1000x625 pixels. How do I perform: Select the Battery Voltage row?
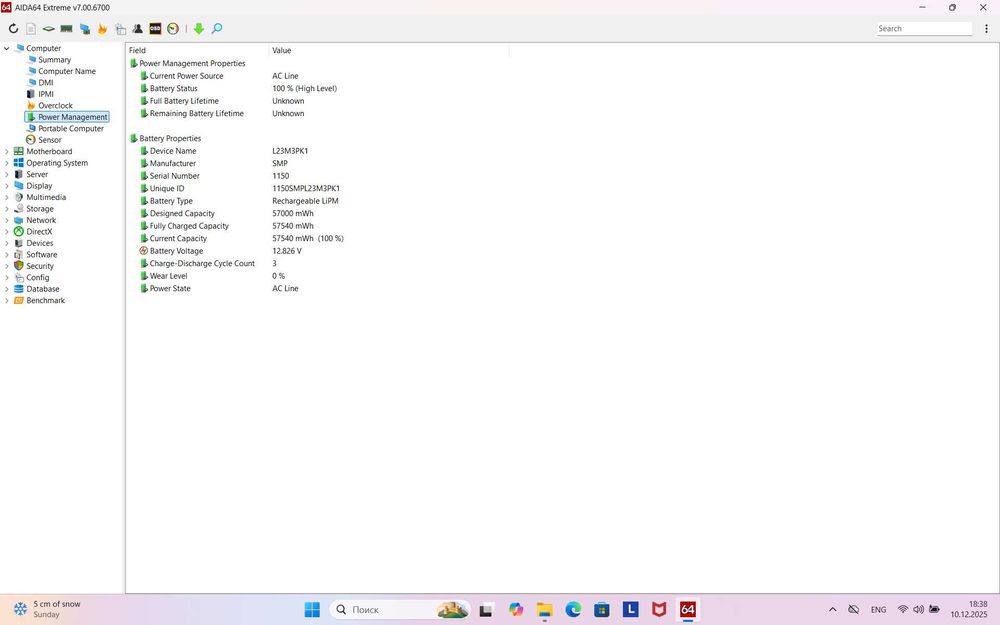(176, 251)
